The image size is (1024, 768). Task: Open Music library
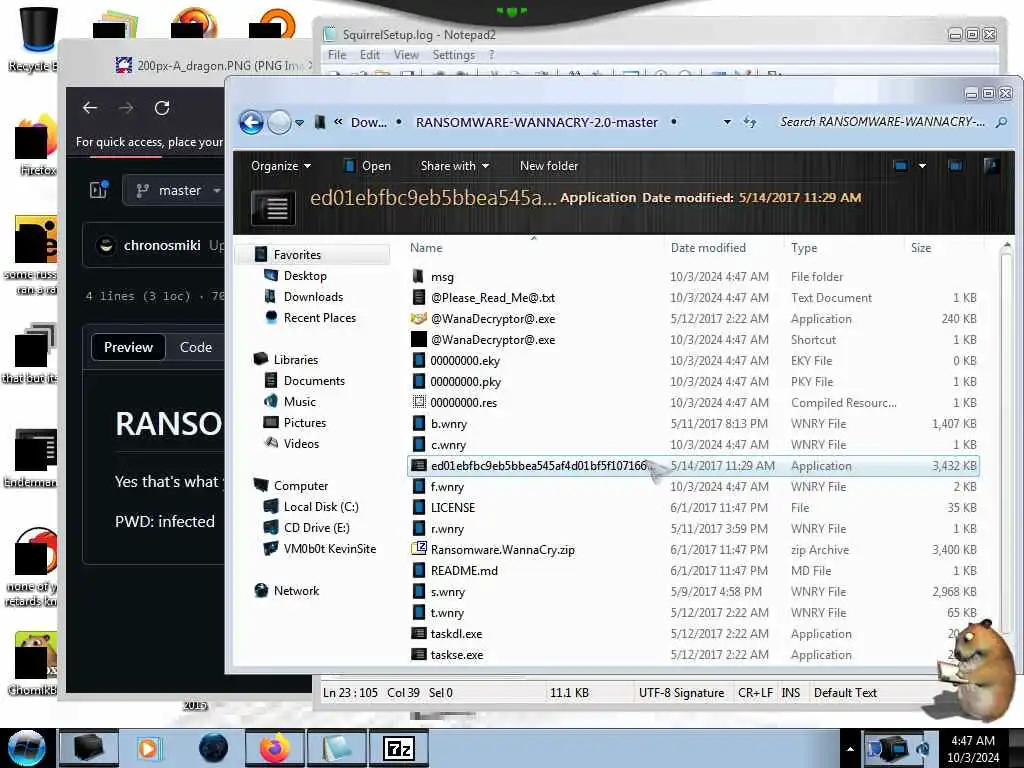(300, 402)
